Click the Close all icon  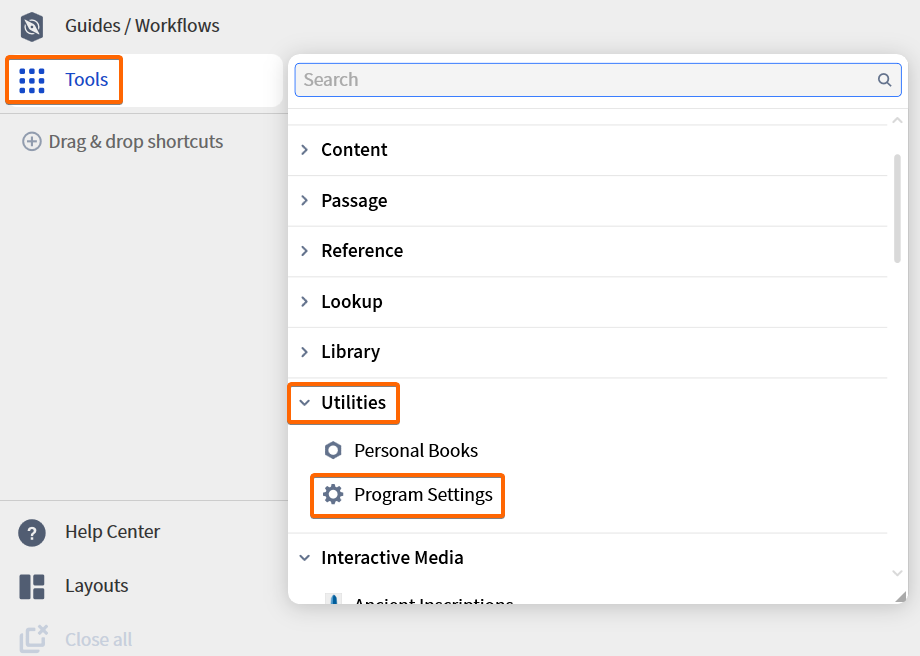[33, 638]
